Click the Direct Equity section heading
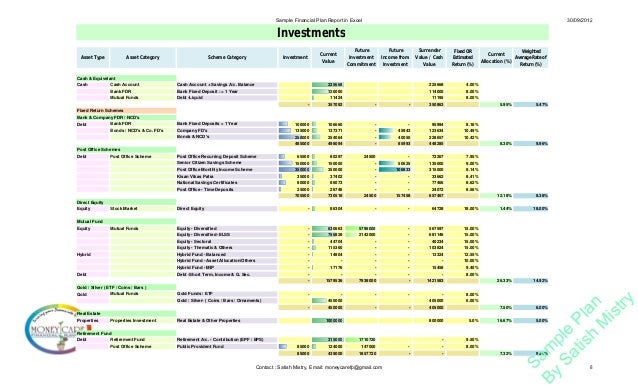 (126, 202)
